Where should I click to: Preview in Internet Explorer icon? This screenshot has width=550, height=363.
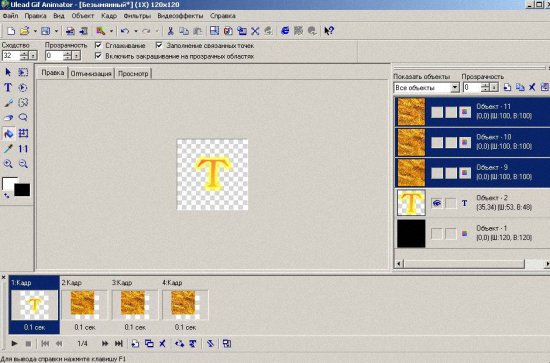click(285, 31)
